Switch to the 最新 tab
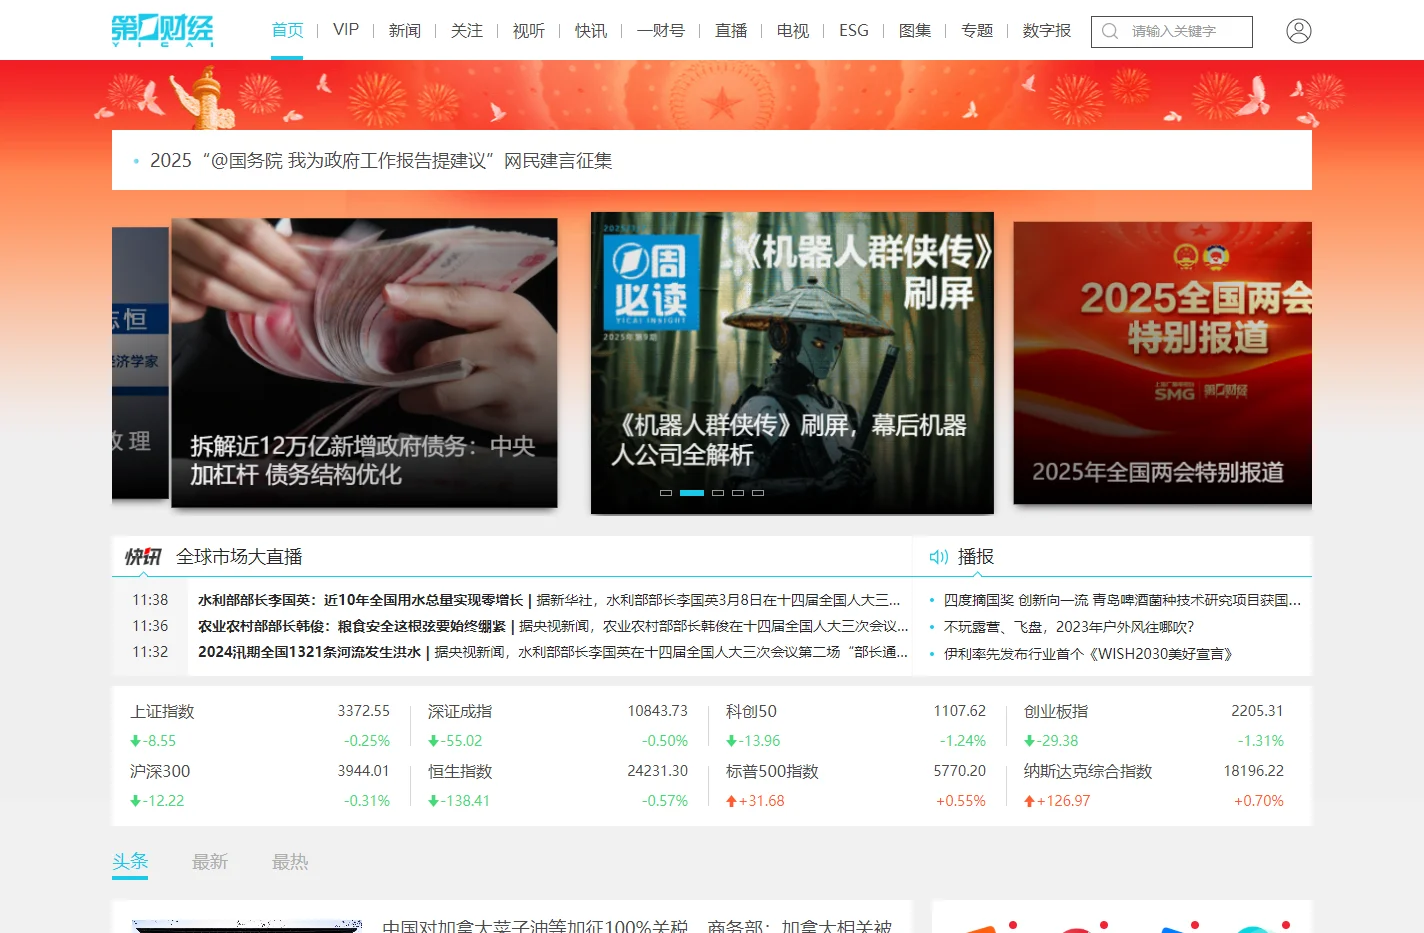Image resolution: width=1424 pixels, height=933 pixels. click(x=210, y=861)
